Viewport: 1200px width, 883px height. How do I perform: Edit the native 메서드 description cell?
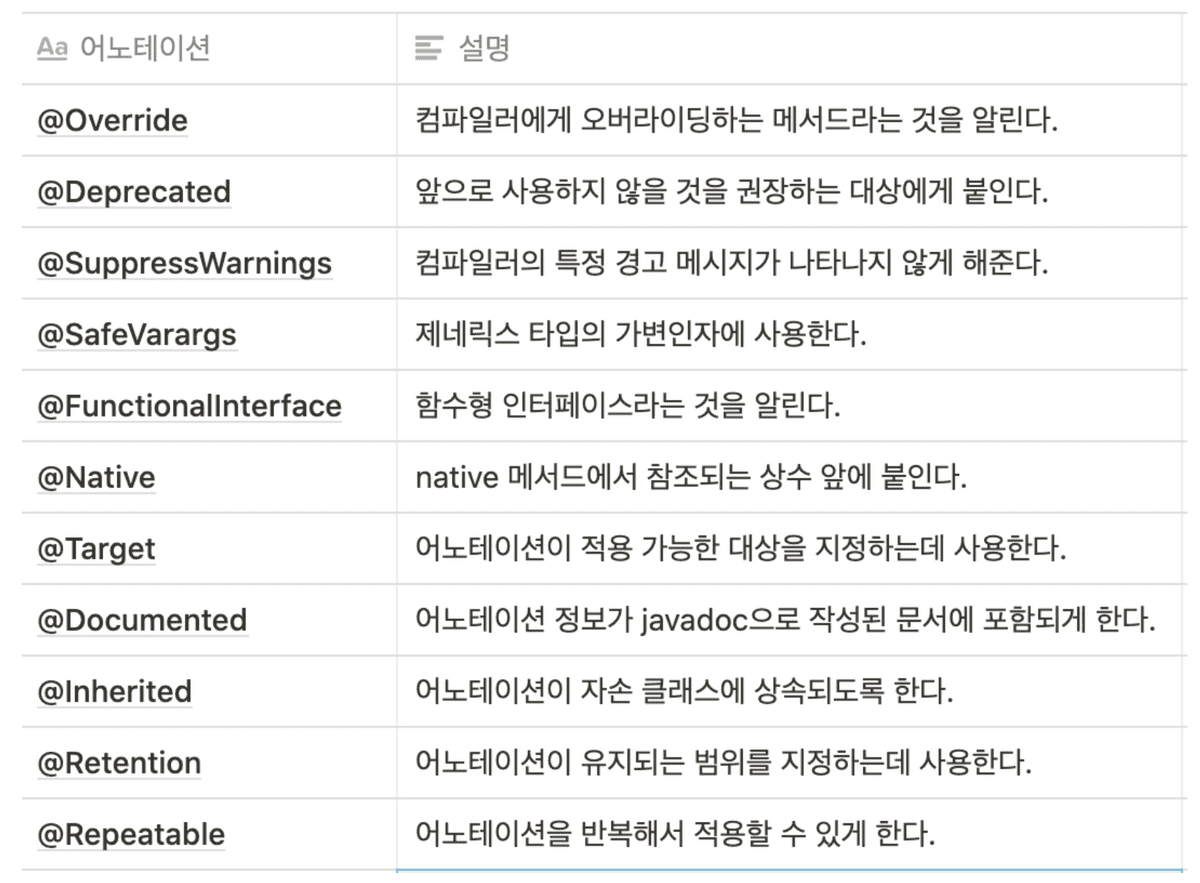[791, 477]
